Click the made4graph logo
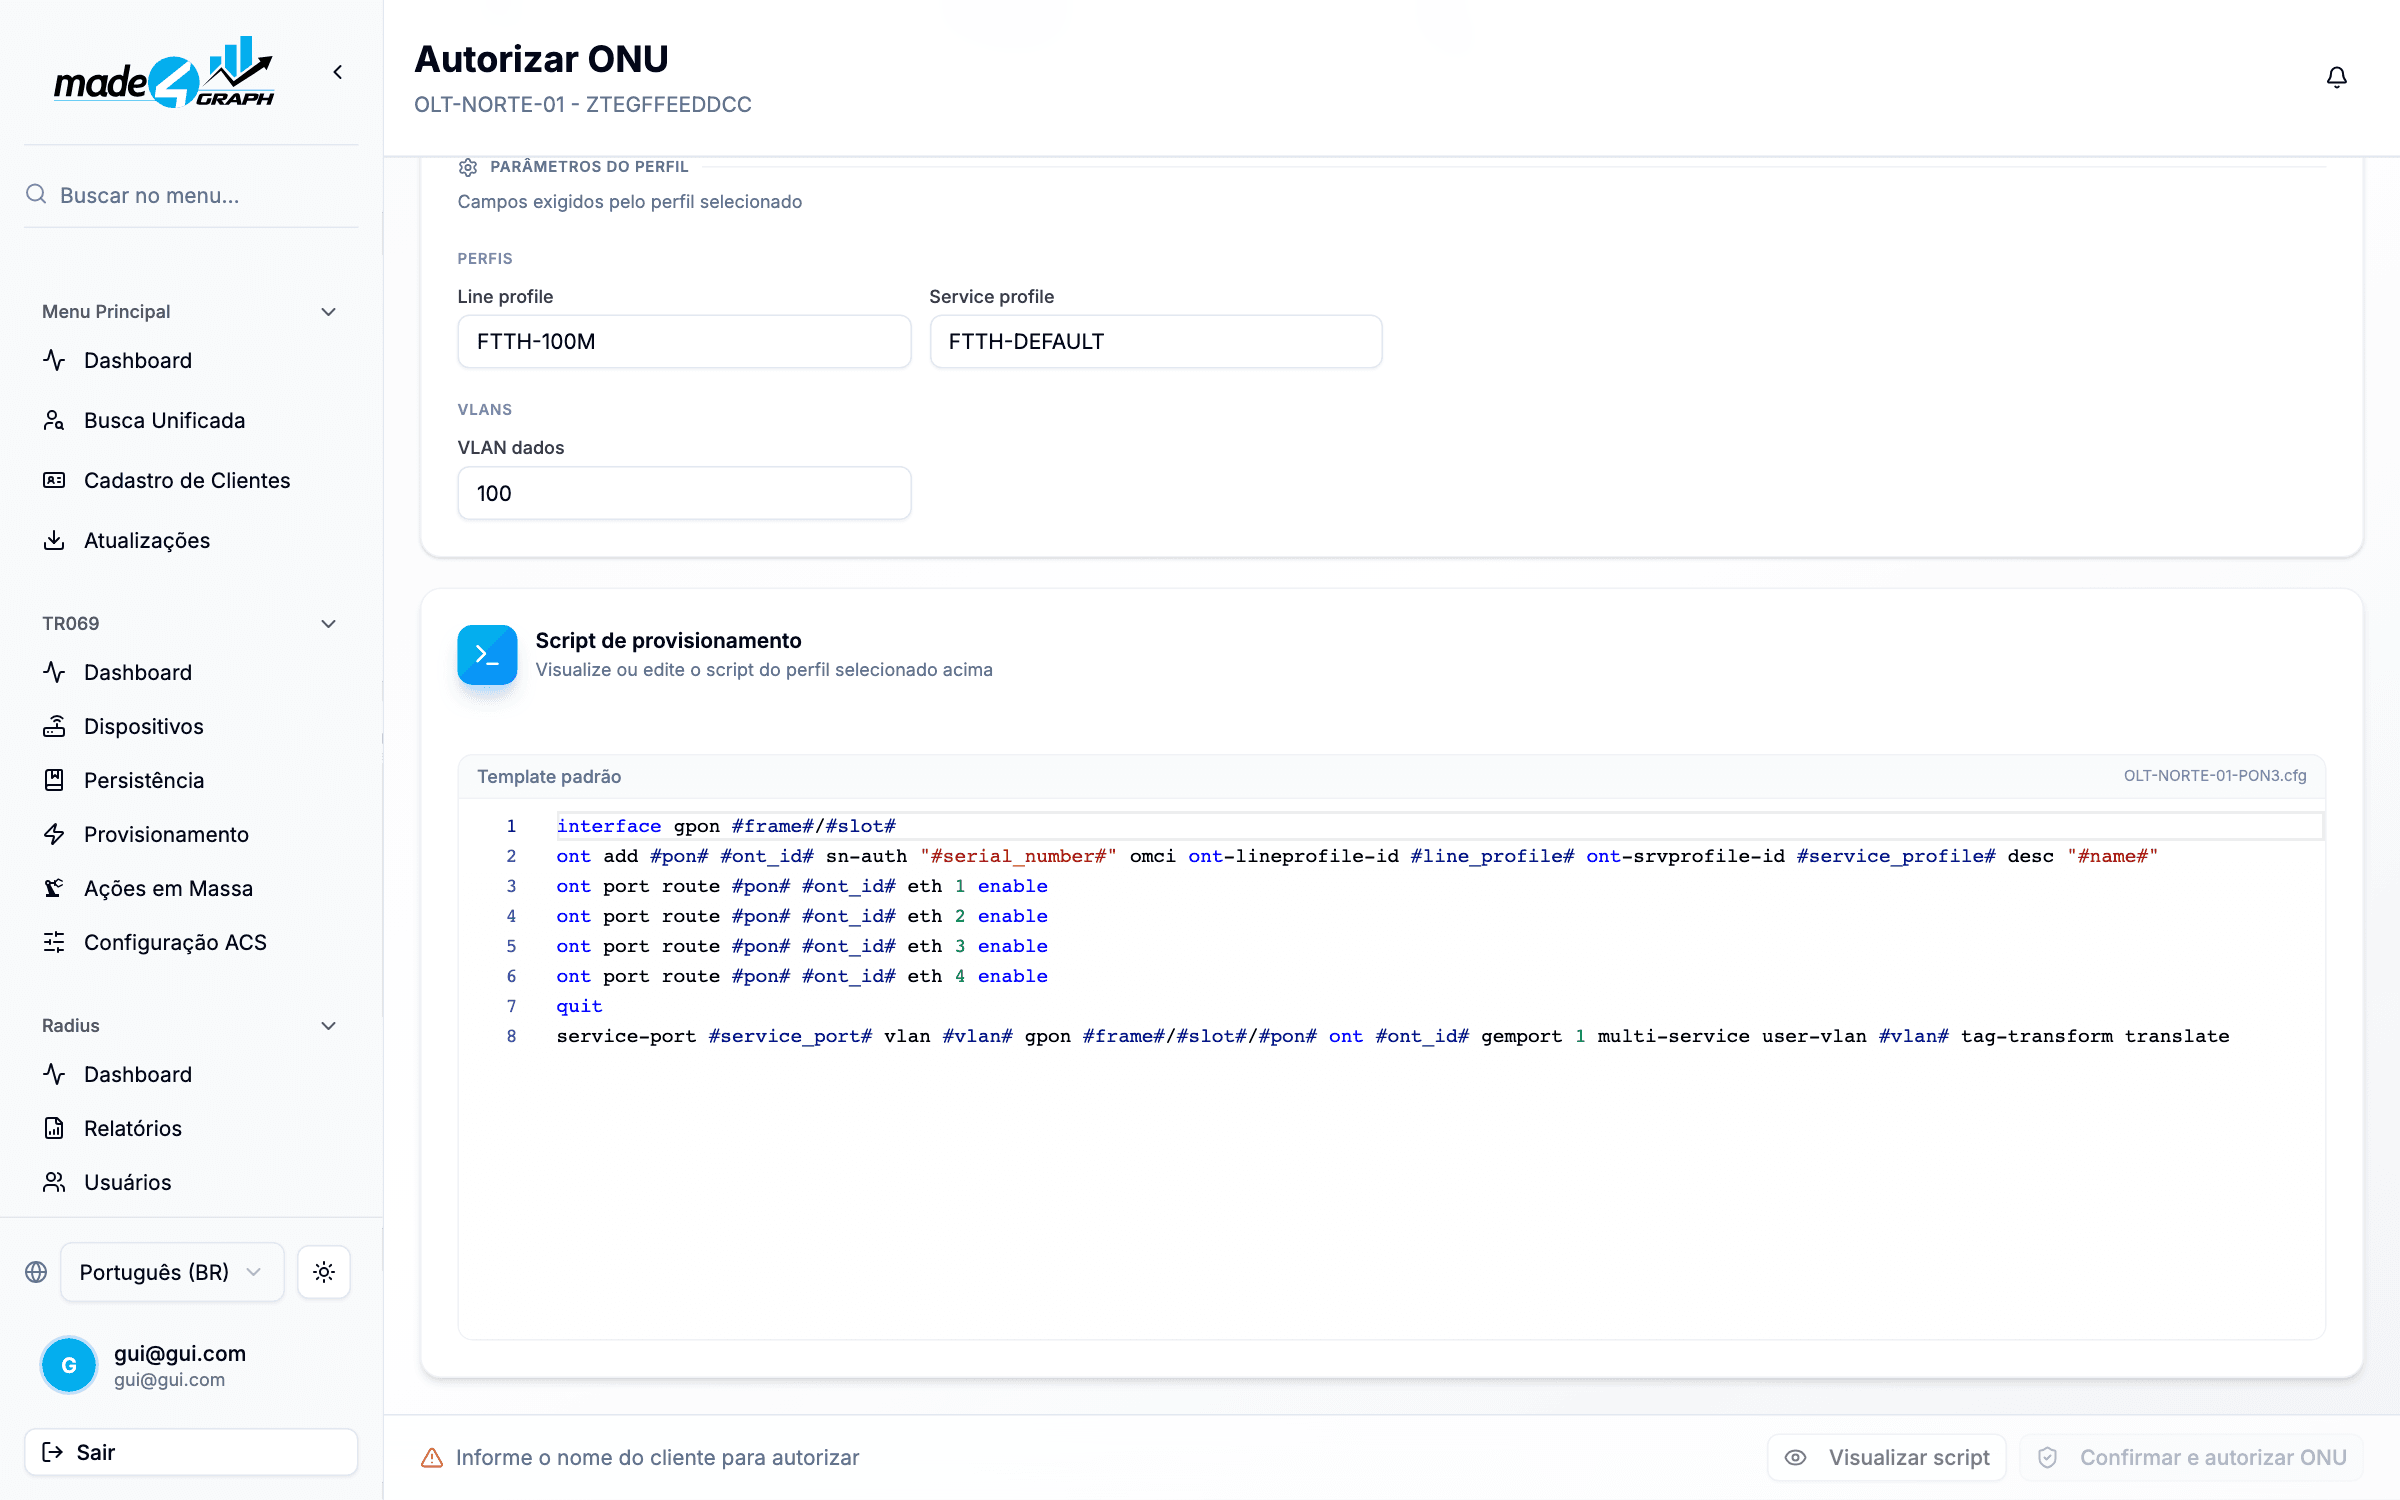 click(x=165, y=72)
